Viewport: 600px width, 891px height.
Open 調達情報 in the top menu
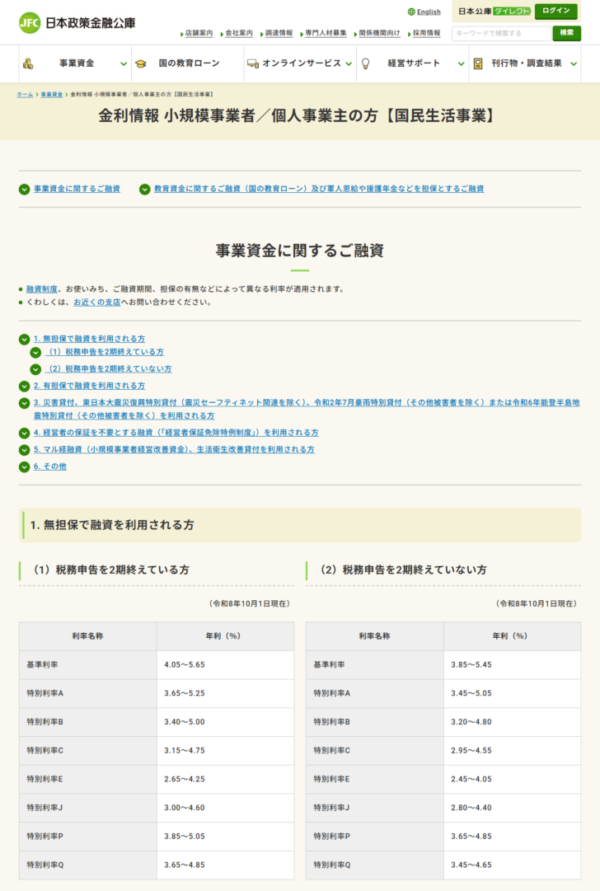[278, 34]
